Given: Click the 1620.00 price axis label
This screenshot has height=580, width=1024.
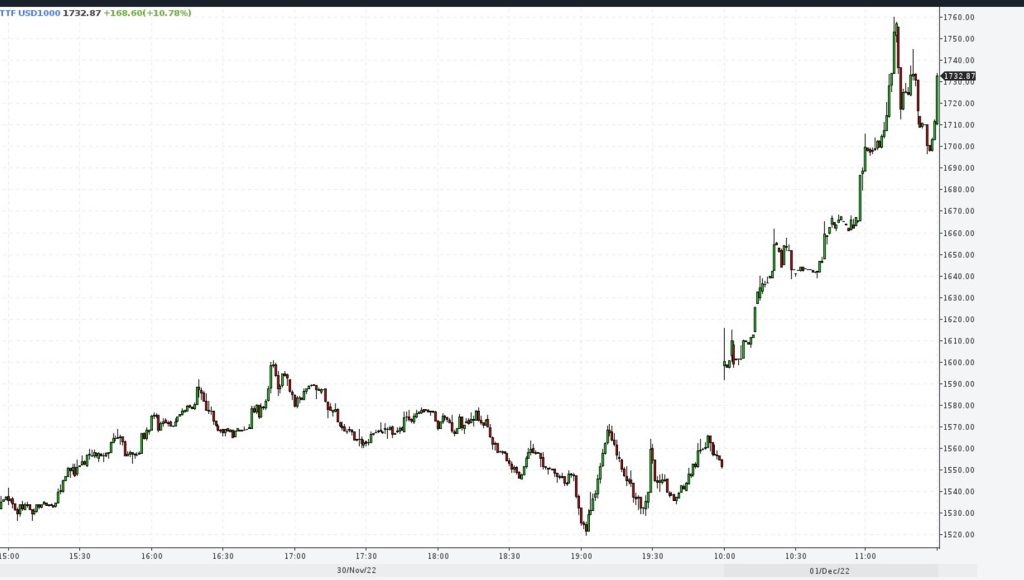Looking at the screenshot, I should tap(959, 320).
